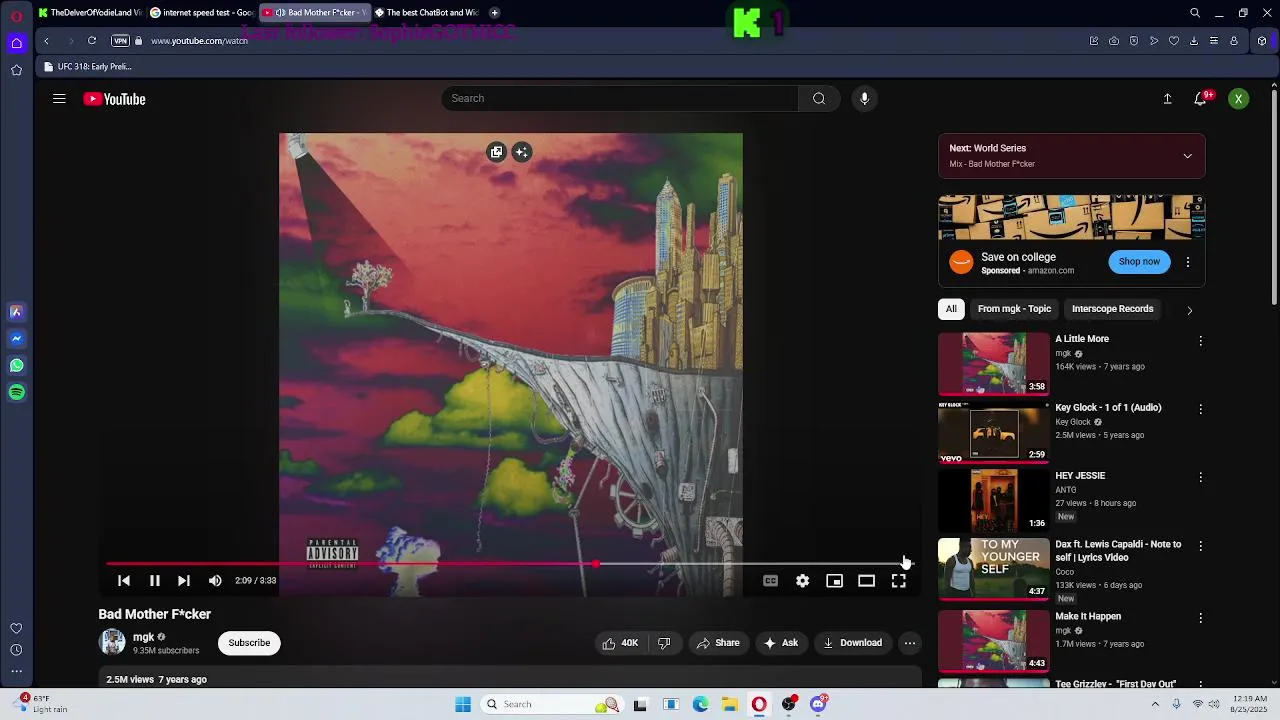Open Opera easy setup sliders
The width and height of the screenshot is (1280, 720).
(x=1214, y=41)
